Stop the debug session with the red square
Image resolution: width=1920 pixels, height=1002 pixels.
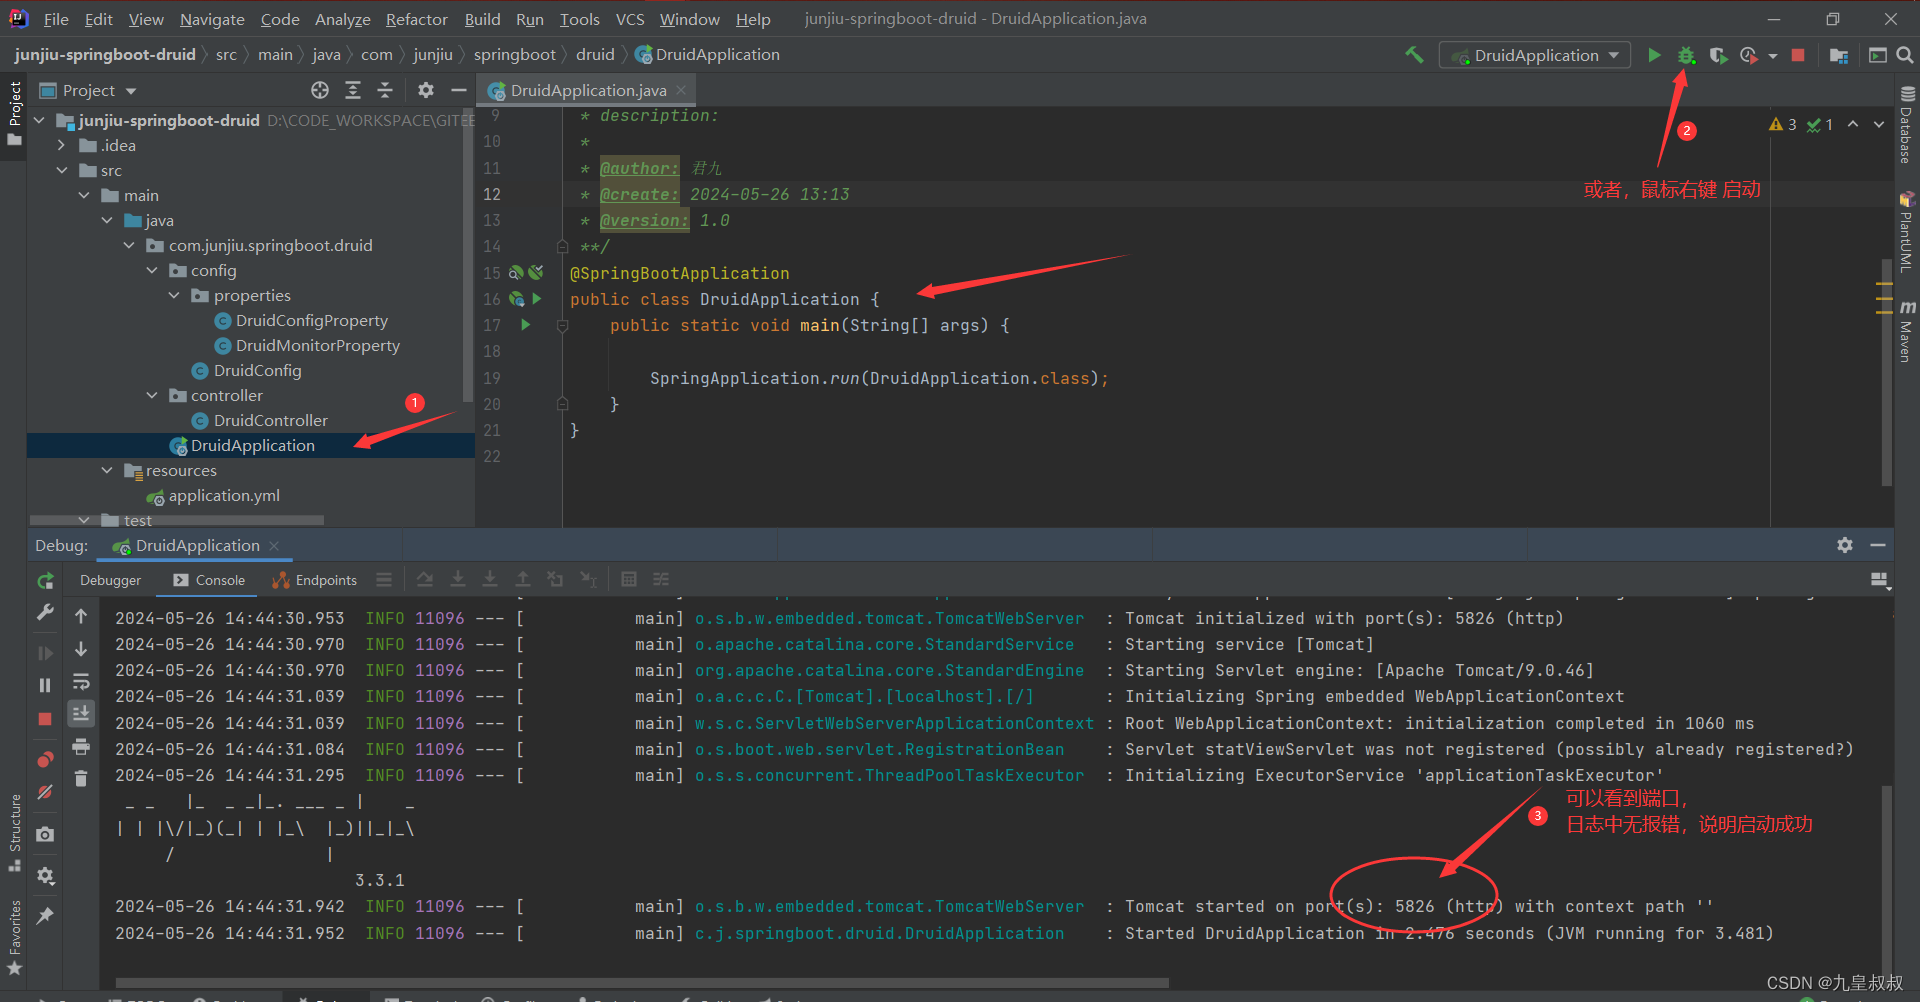click(45, 719)
